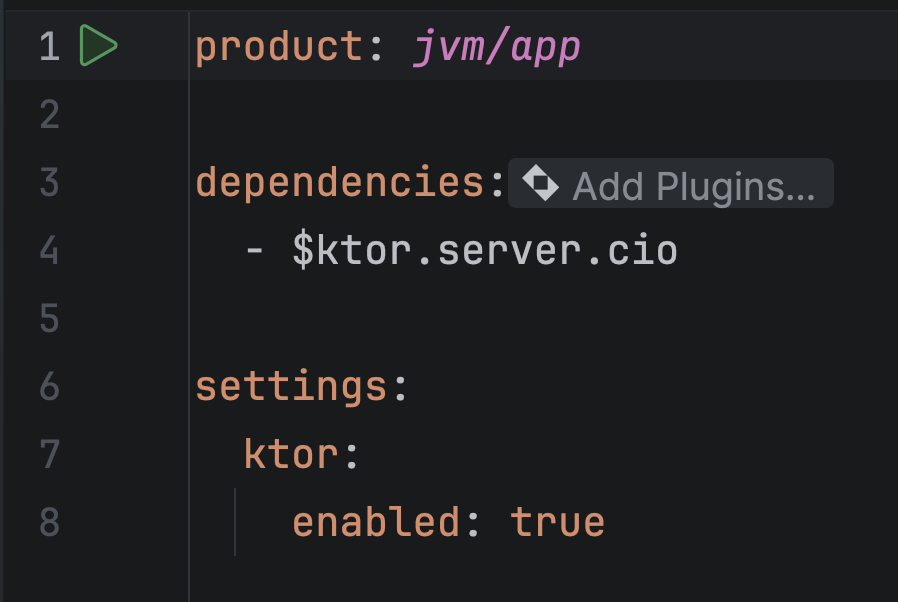Click the 'true' value of enabled
The height and width of the screenshot is (602, 898).
click(x=557, y=522)
